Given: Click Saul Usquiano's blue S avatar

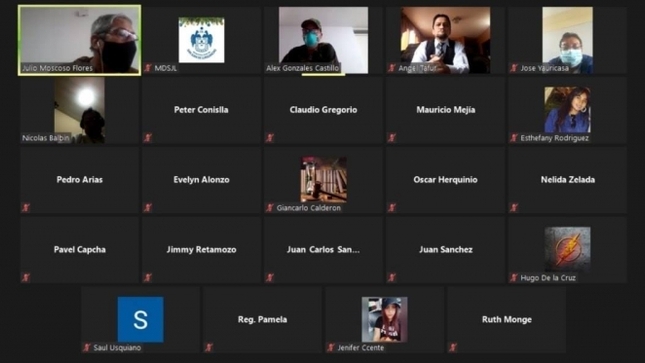Looking at the screenshot, I should 141,319.
